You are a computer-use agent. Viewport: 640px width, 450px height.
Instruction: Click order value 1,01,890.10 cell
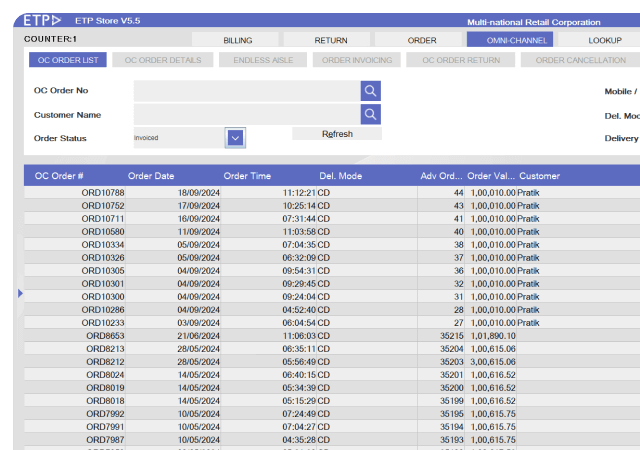[x=493, y=336]
